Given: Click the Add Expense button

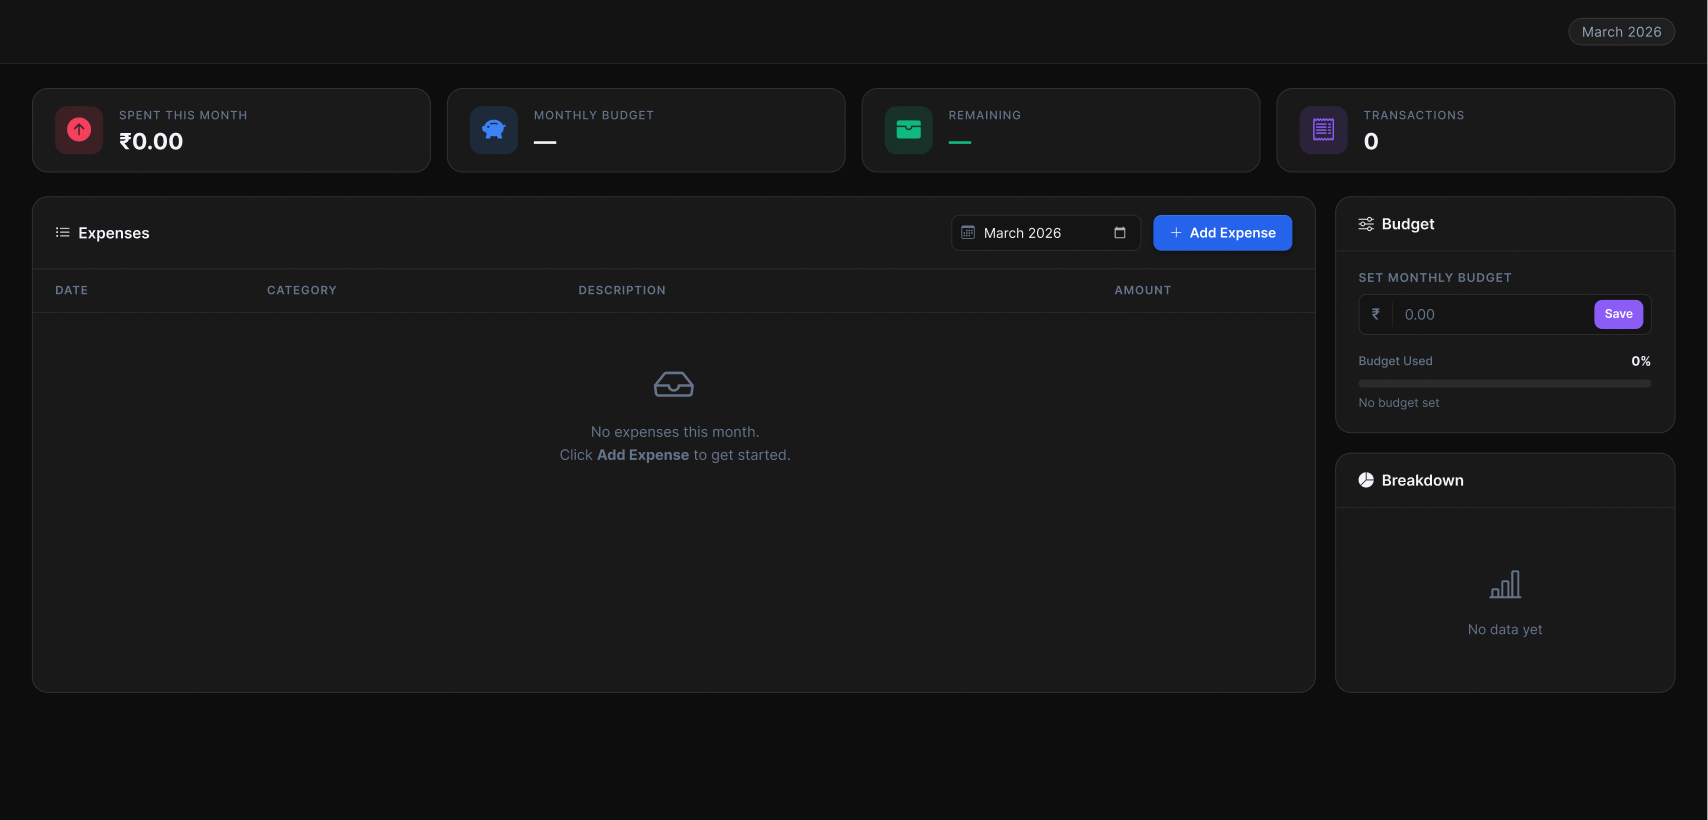Looking at the screenshot, I should pyautogui.click(x=1222, y=233).
